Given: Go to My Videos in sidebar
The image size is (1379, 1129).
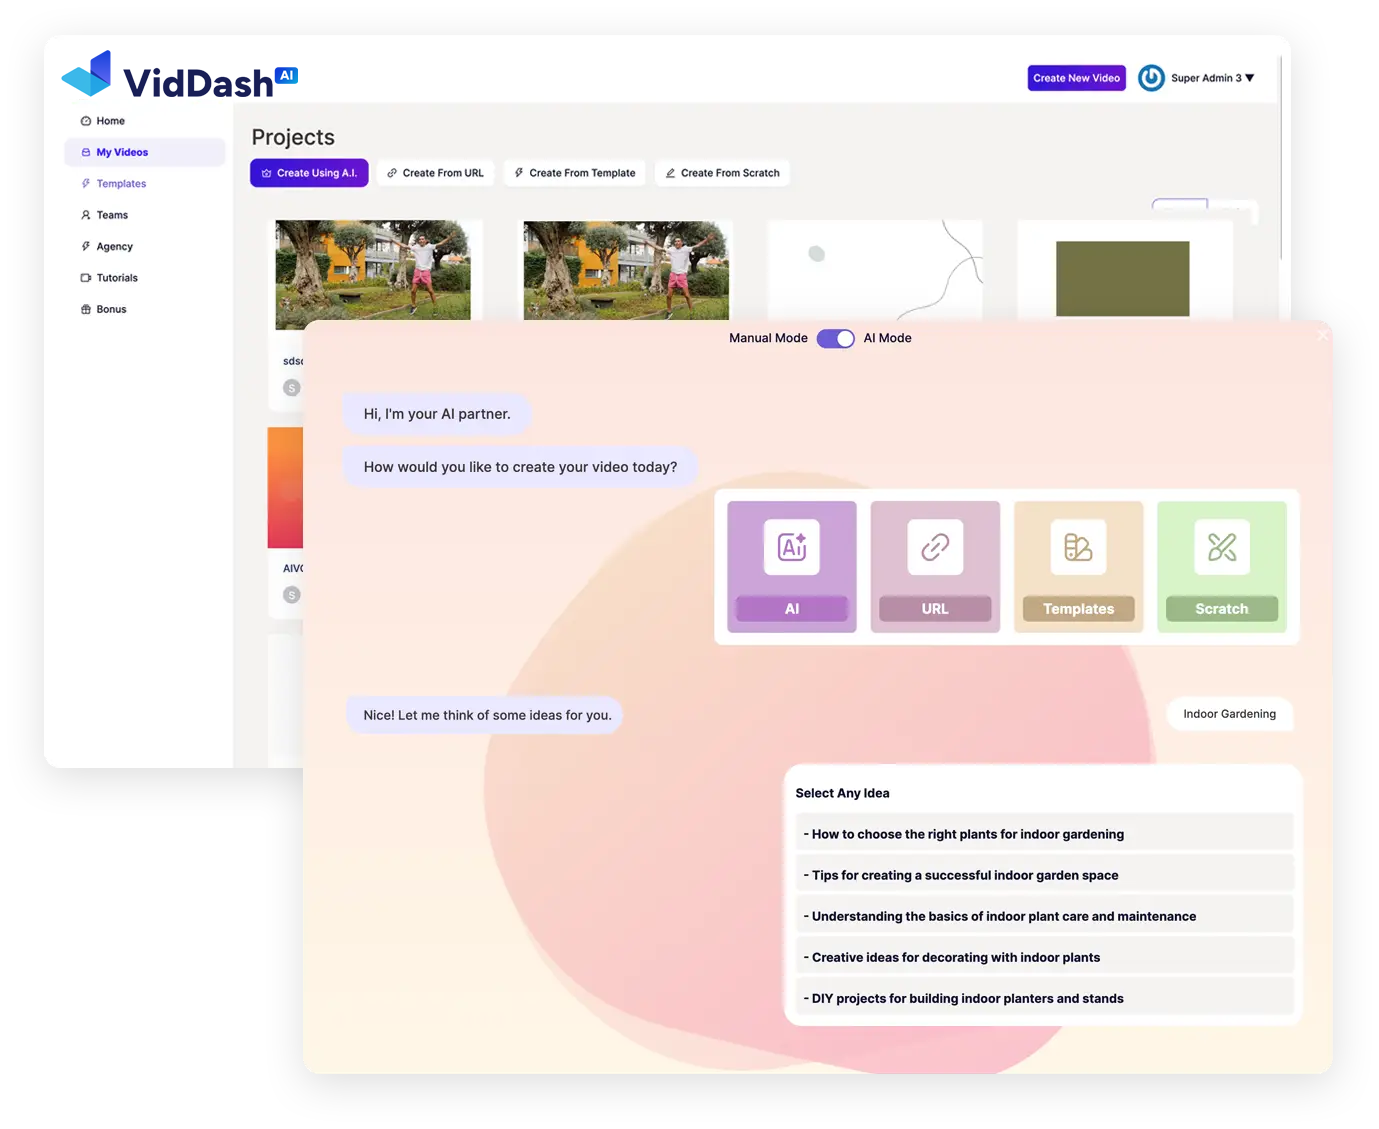Looking at the screenshot, I should point(145,152).
